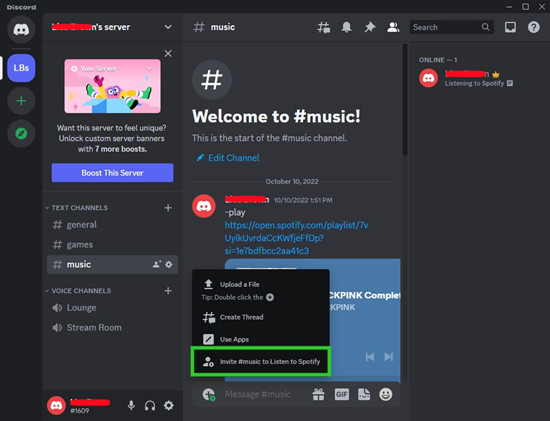Create invite icon on music channel
This screenshot has height=421, width=550.
pyautogui.click(x=157, y=264)
